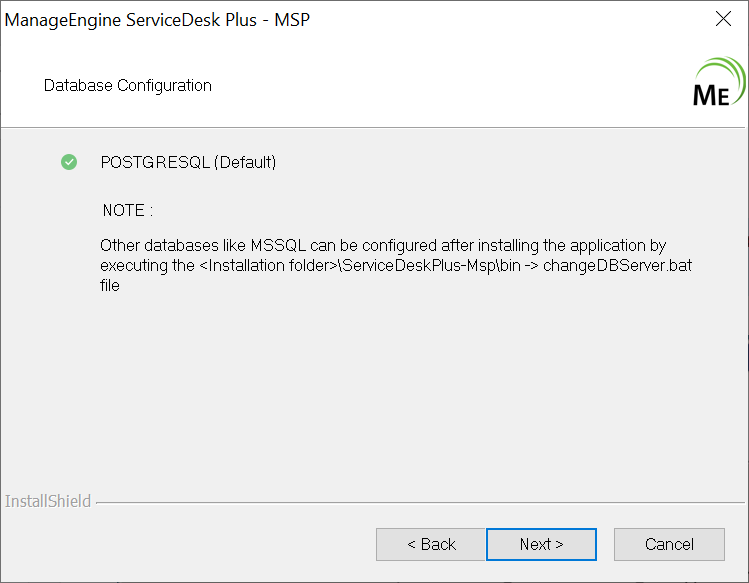Click the green checkmark beside POSTGRESQL
The height and width of the screenshot is (583, 749).
coord(69,162)
